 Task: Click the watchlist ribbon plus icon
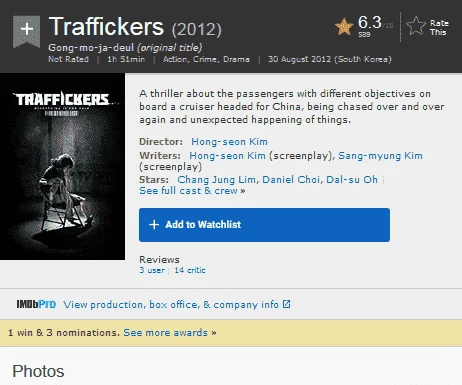(x=27, y=32)
